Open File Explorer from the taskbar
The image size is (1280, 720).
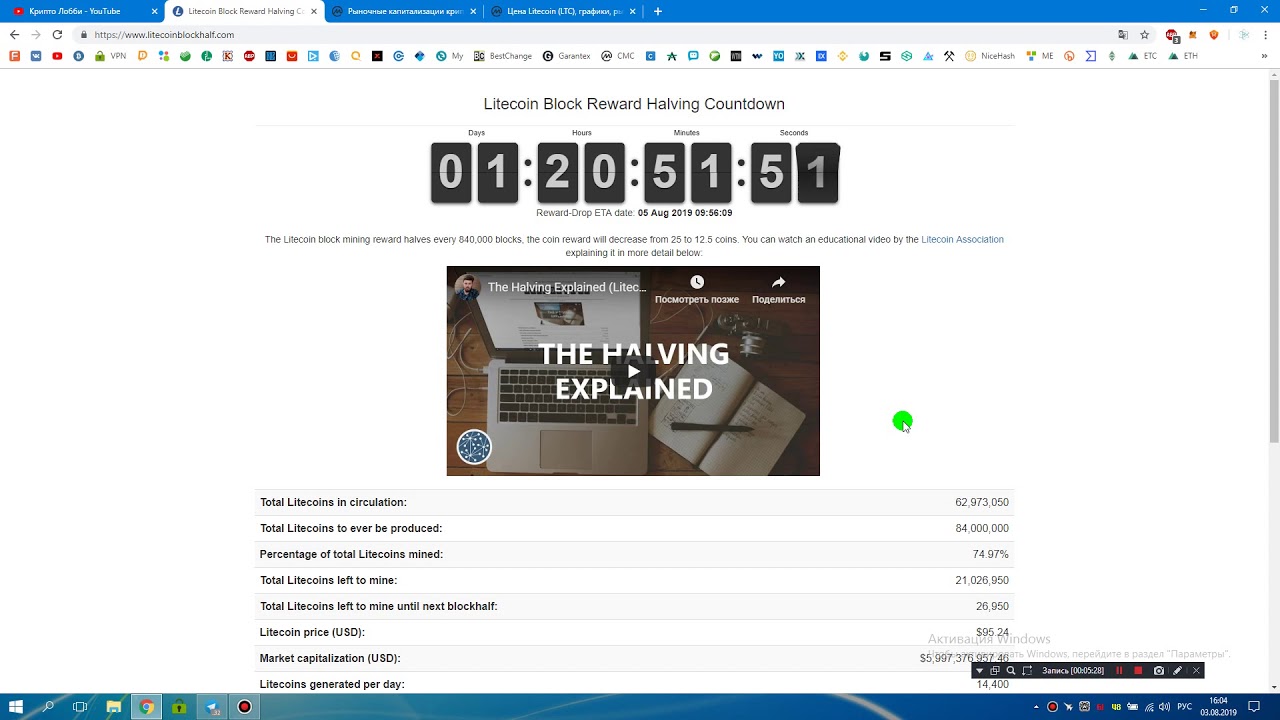[114, 707]
